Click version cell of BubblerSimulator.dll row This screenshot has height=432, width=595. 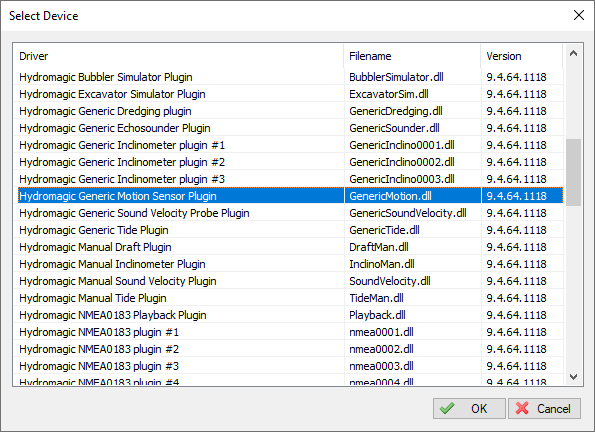click(x=522, y=77)
